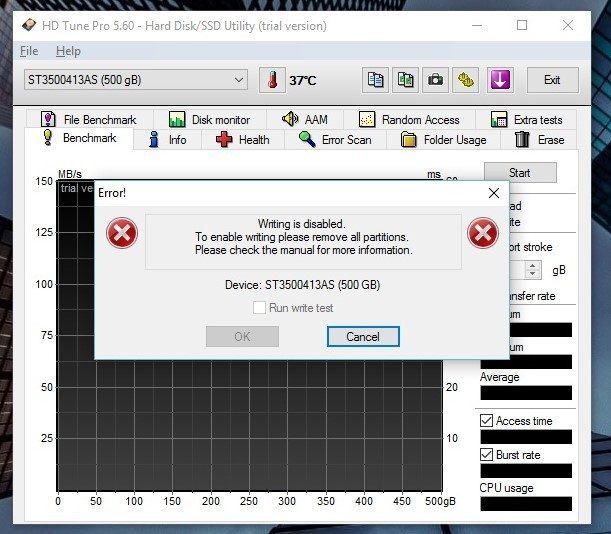The image size is (611, 534).
Task: Click the Start benchmark button
Action: (x=520, y=173)
